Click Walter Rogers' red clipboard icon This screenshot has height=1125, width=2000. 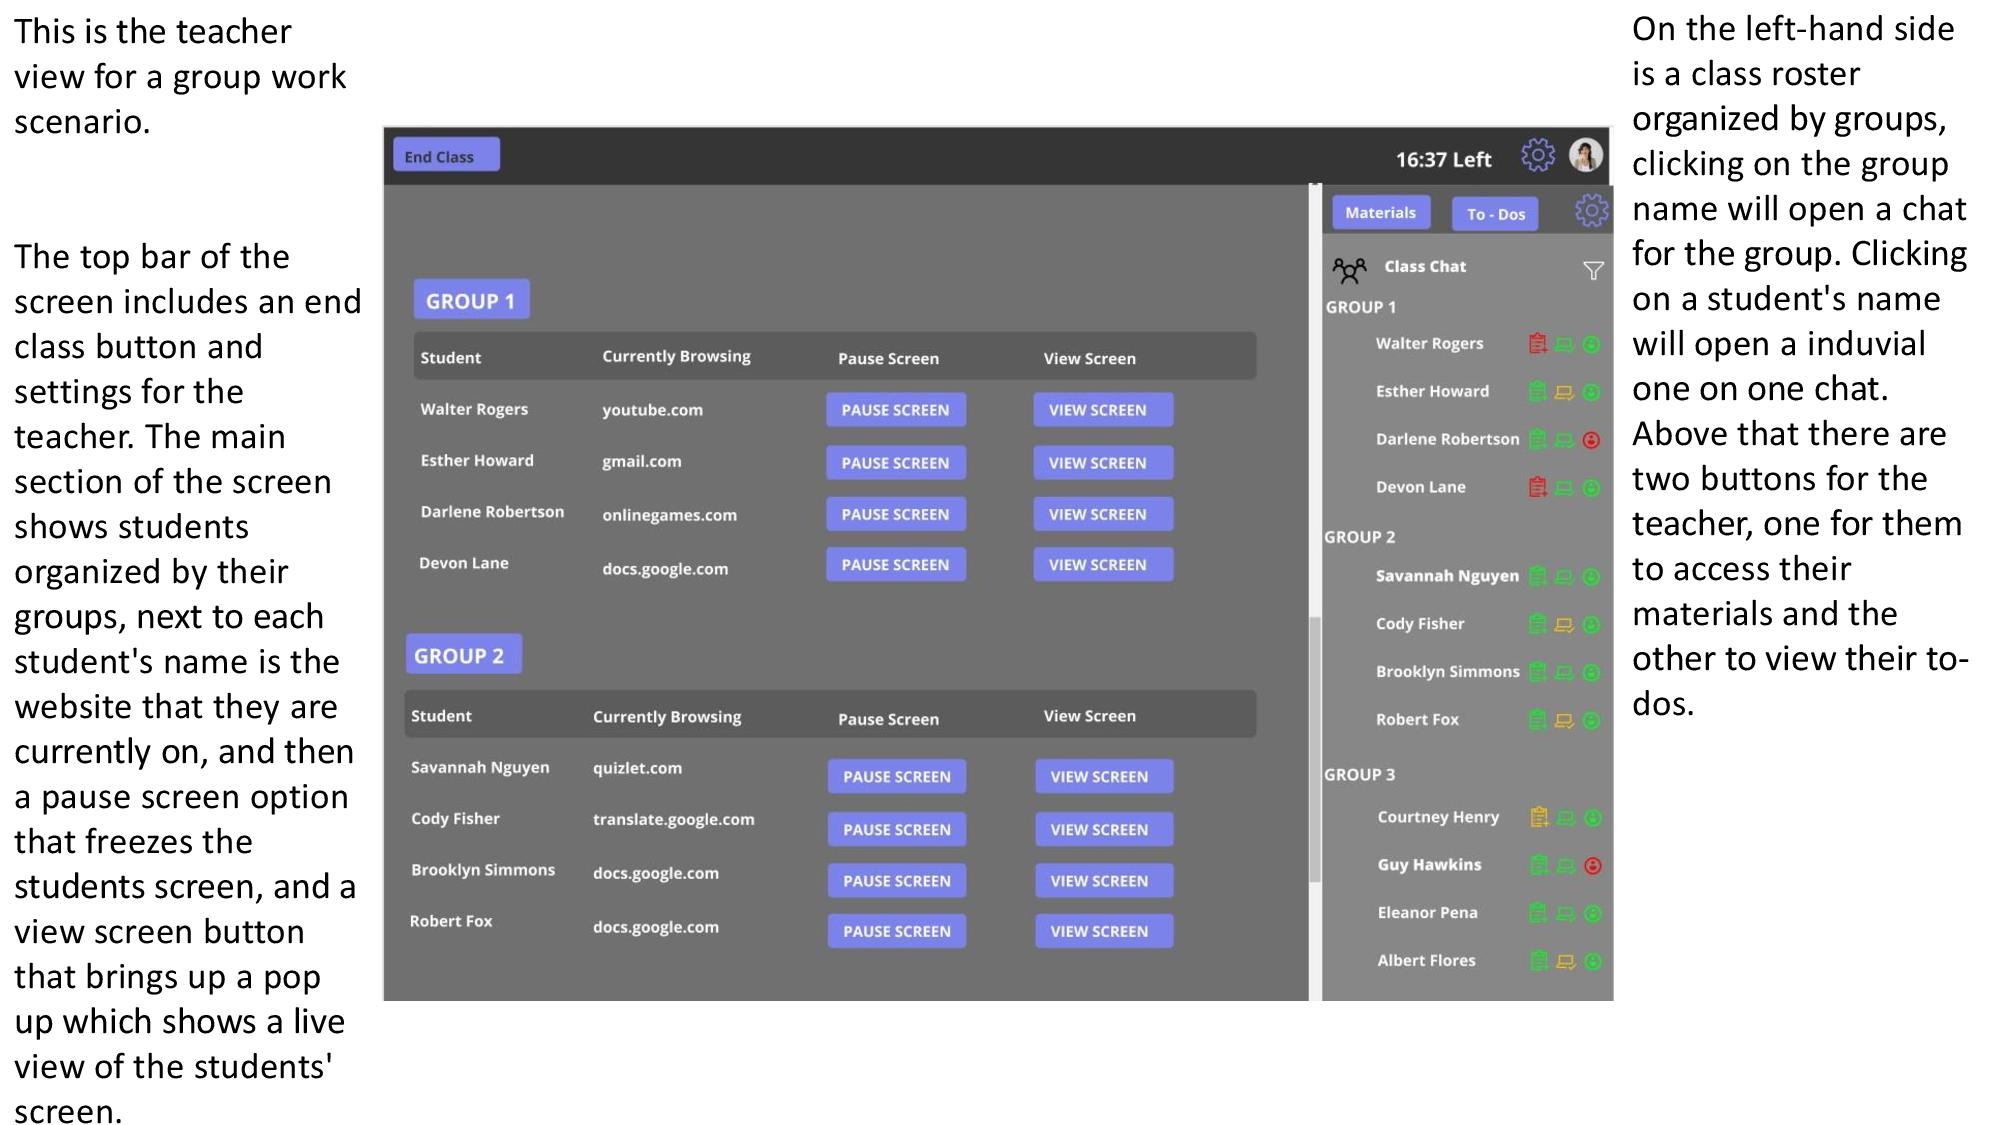pyautogui.click(x=1537, y=344)
